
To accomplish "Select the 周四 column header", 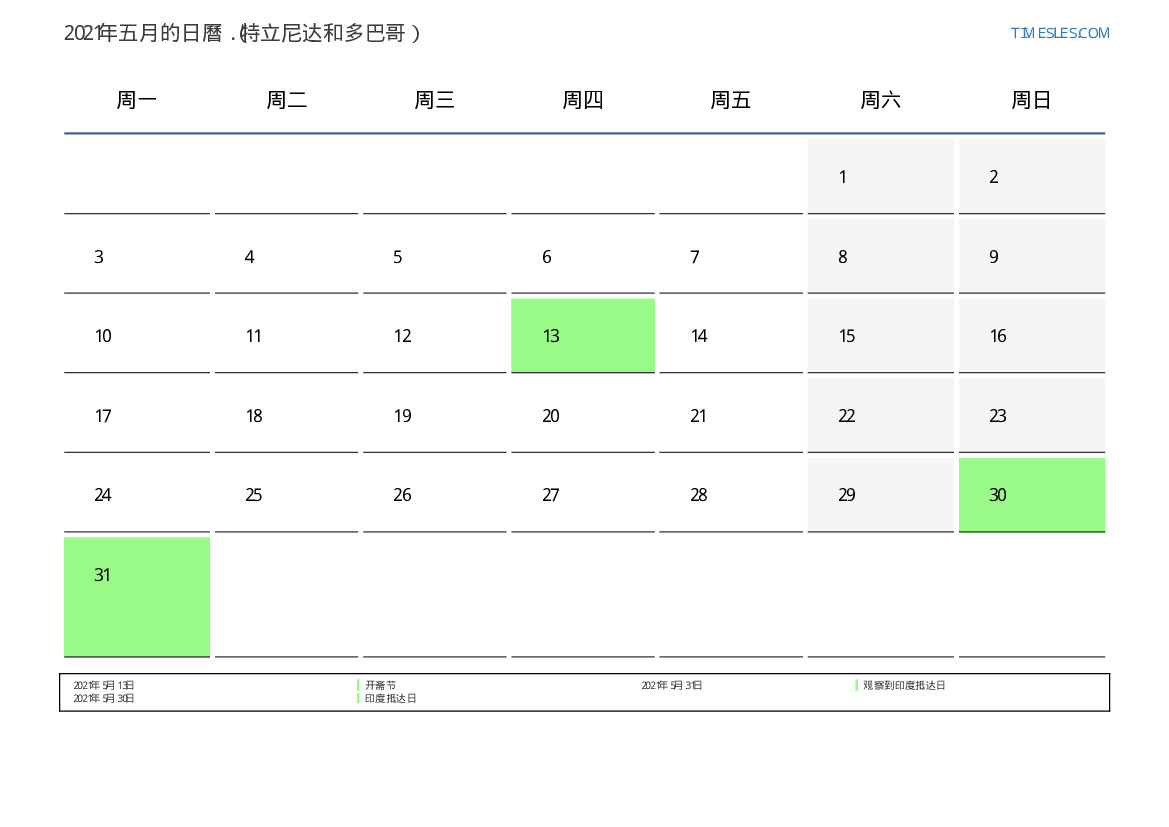I will [583, 100].
